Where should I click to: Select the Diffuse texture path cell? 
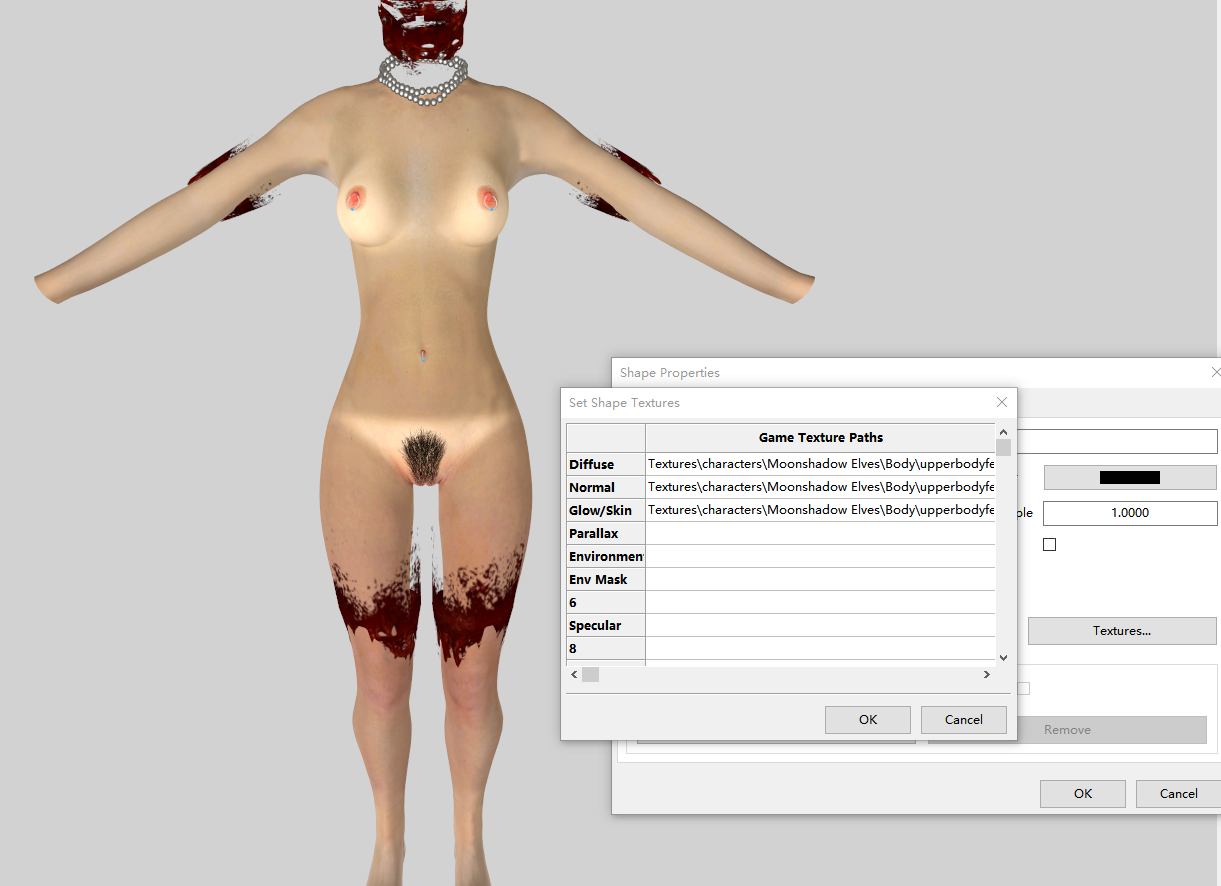[821, 464]
